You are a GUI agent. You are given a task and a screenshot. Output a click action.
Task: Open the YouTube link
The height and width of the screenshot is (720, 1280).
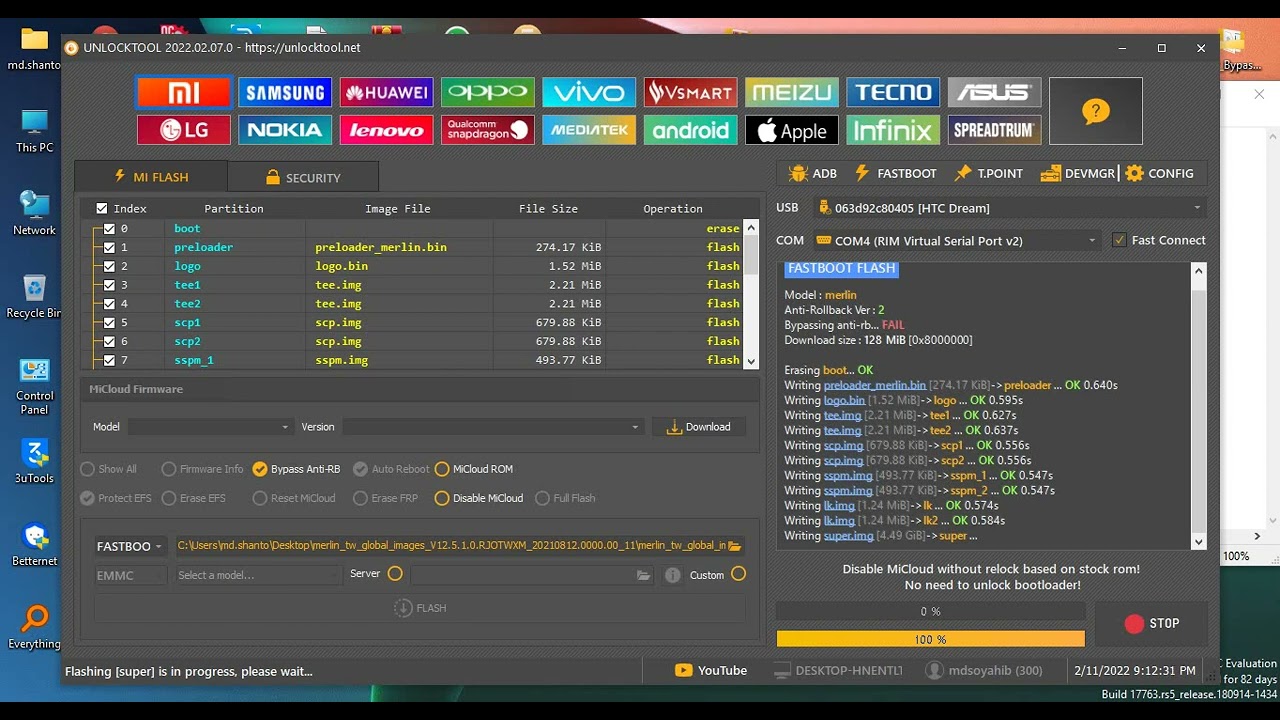point(711,670)
